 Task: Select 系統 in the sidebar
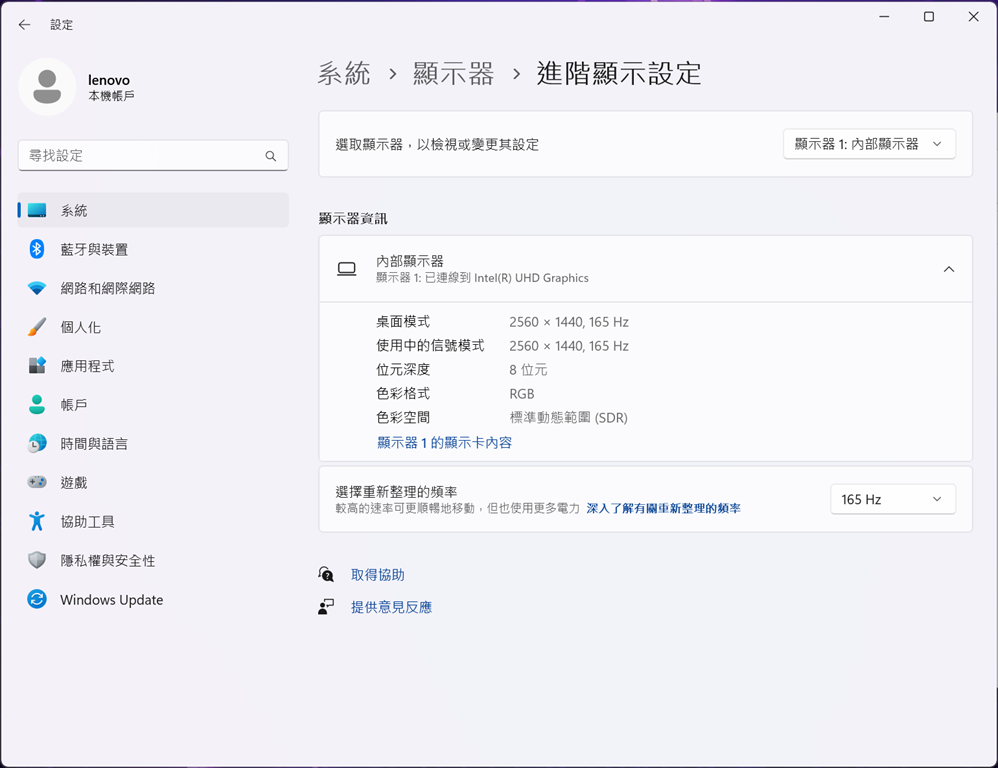coord(74,210)
